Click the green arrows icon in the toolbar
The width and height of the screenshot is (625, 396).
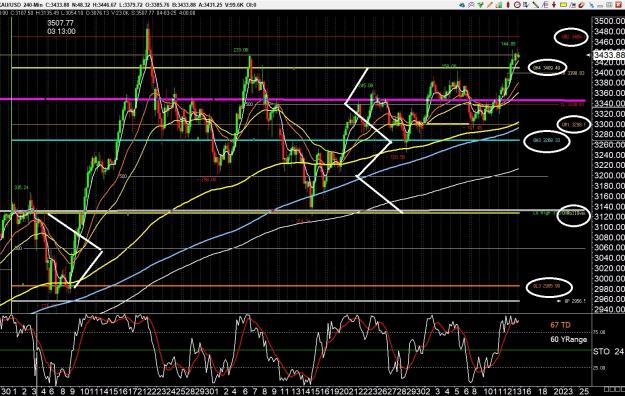coord(481,5)
